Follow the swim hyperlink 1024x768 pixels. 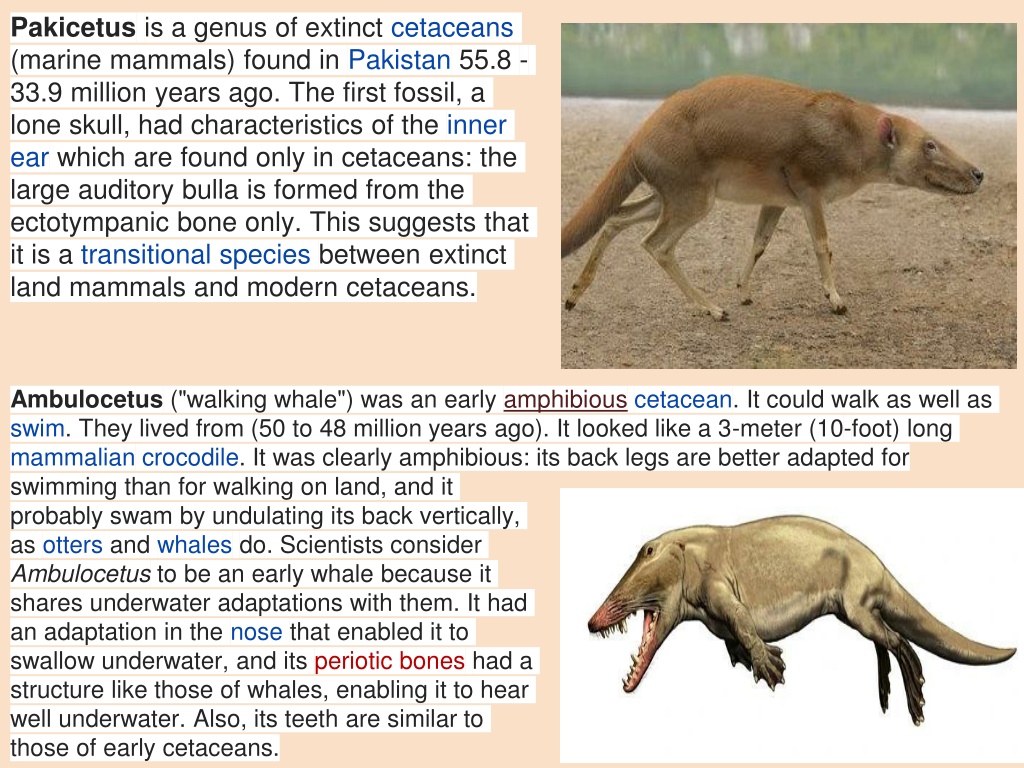coord(37,429)
